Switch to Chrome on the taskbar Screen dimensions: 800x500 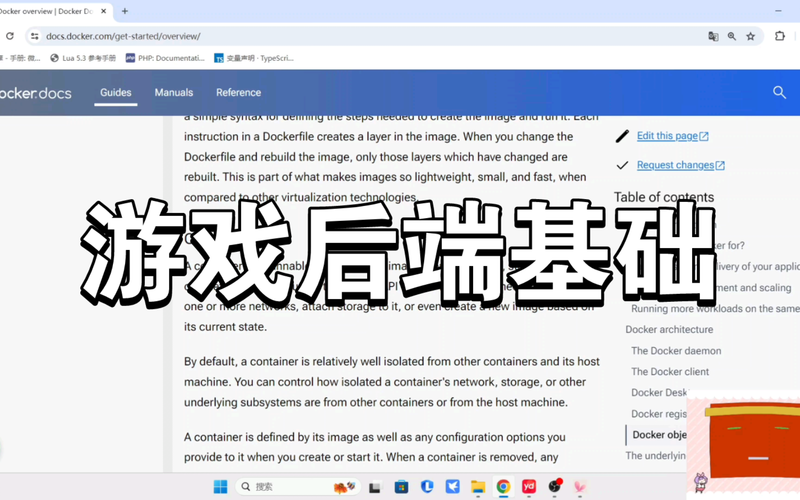click(x=503, y=487)
